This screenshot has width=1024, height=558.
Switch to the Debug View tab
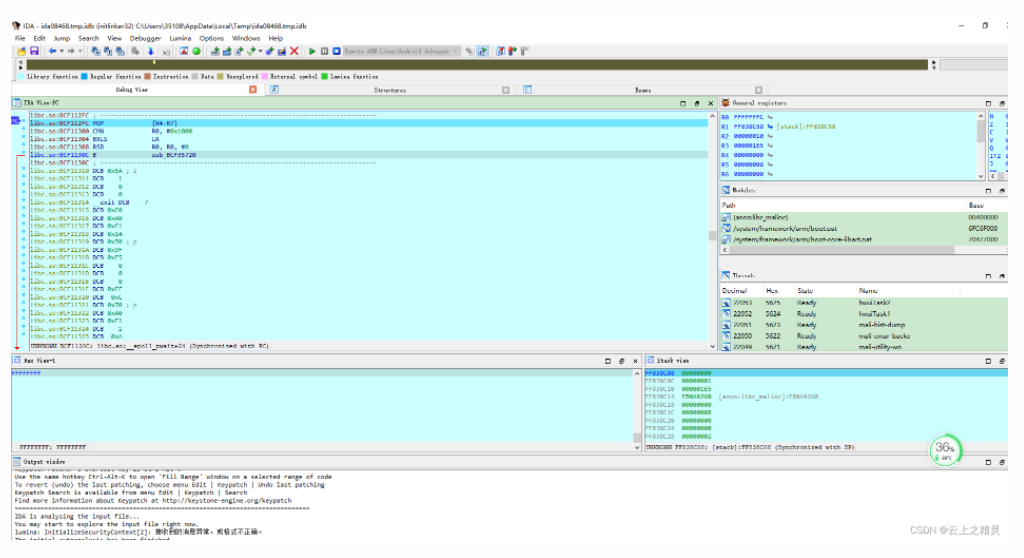132,90
